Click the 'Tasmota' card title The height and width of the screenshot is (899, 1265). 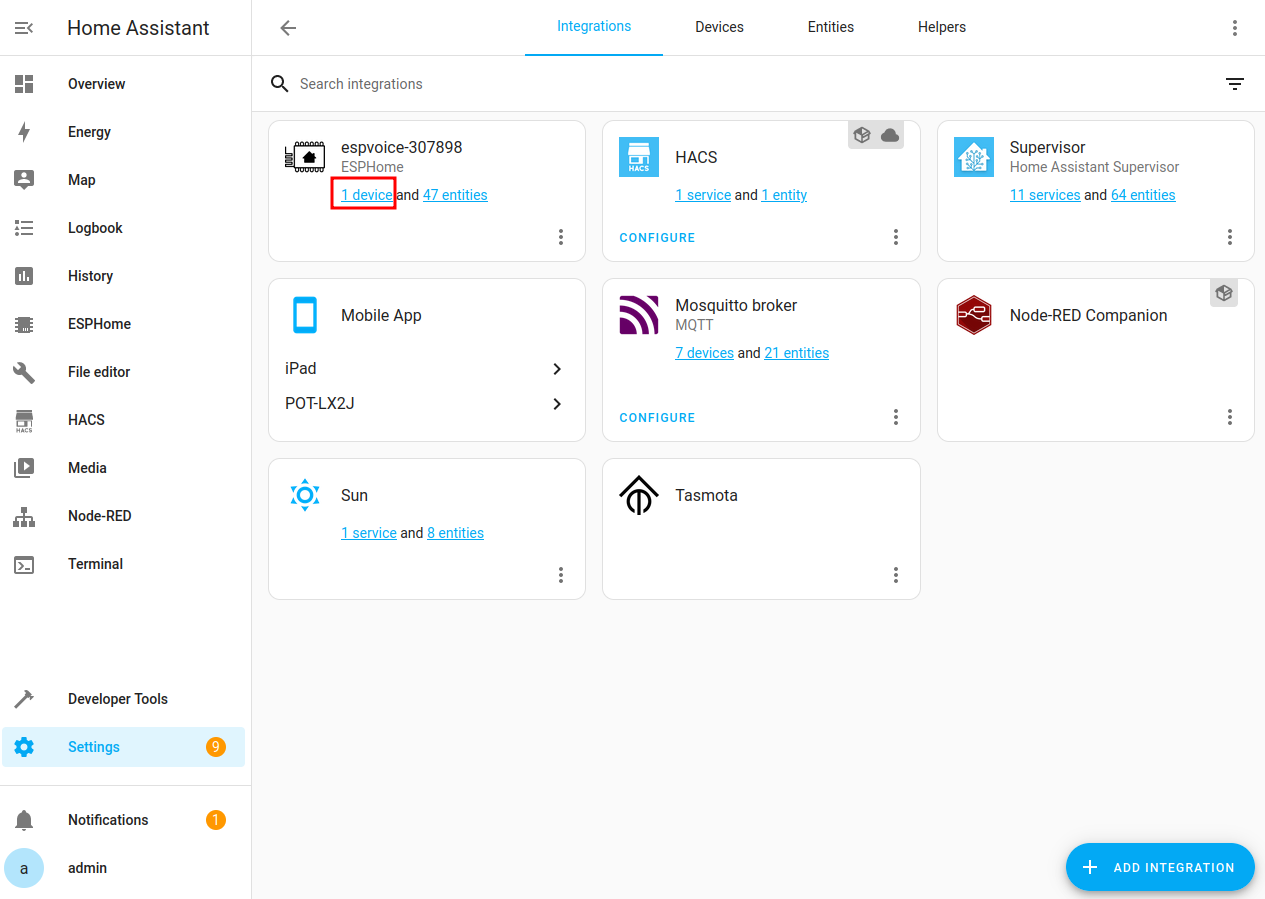click(706, 495)
